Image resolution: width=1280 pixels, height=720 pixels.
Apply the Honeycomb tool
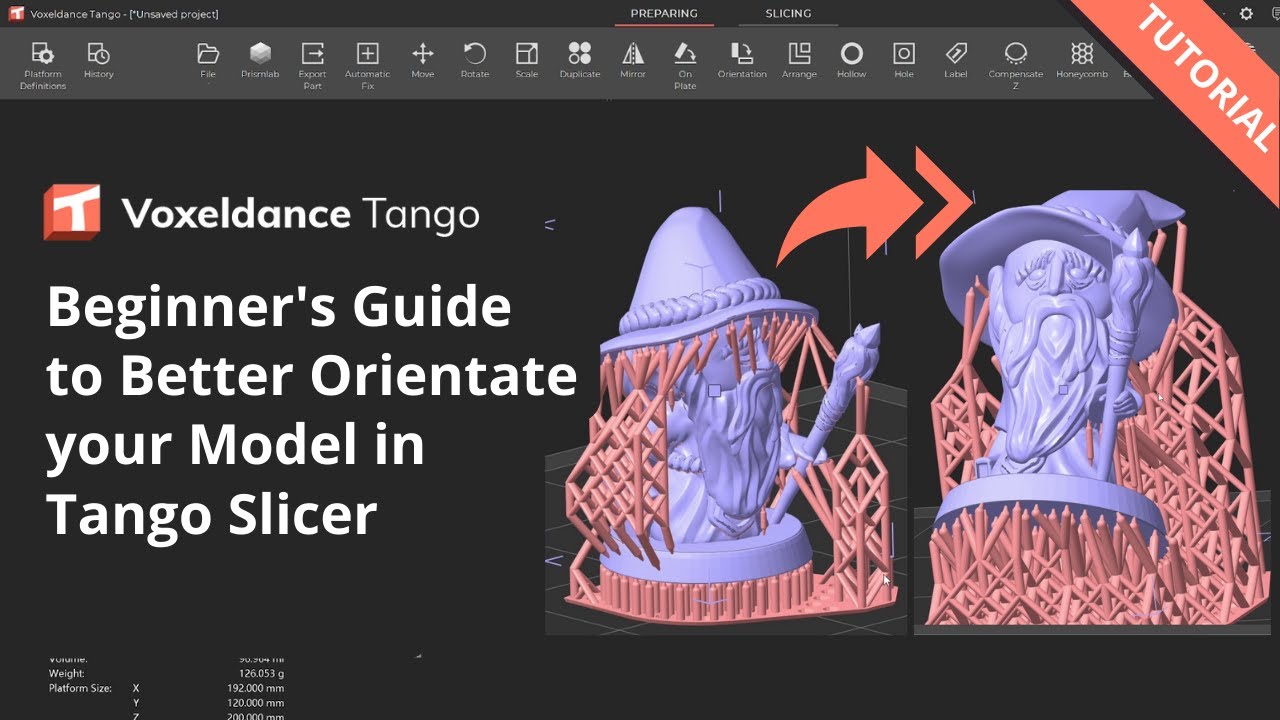point(1082,60)
